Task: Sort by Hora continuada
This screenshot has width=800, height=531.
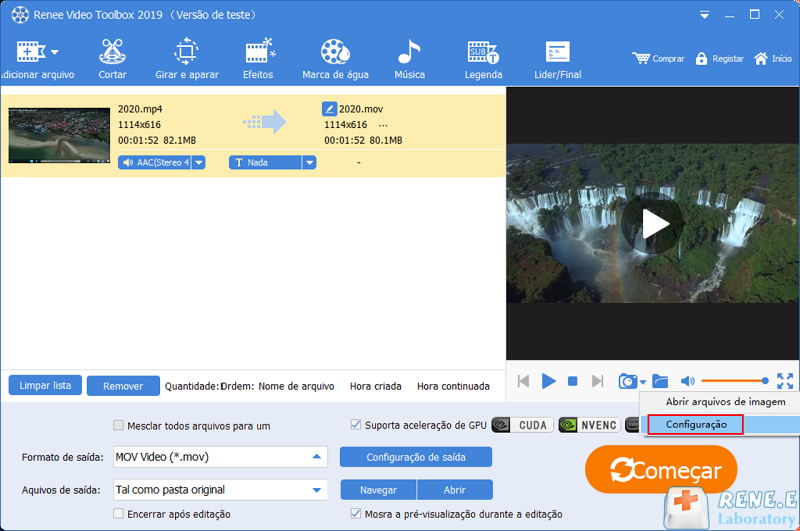Action: [x=453, y=387]
